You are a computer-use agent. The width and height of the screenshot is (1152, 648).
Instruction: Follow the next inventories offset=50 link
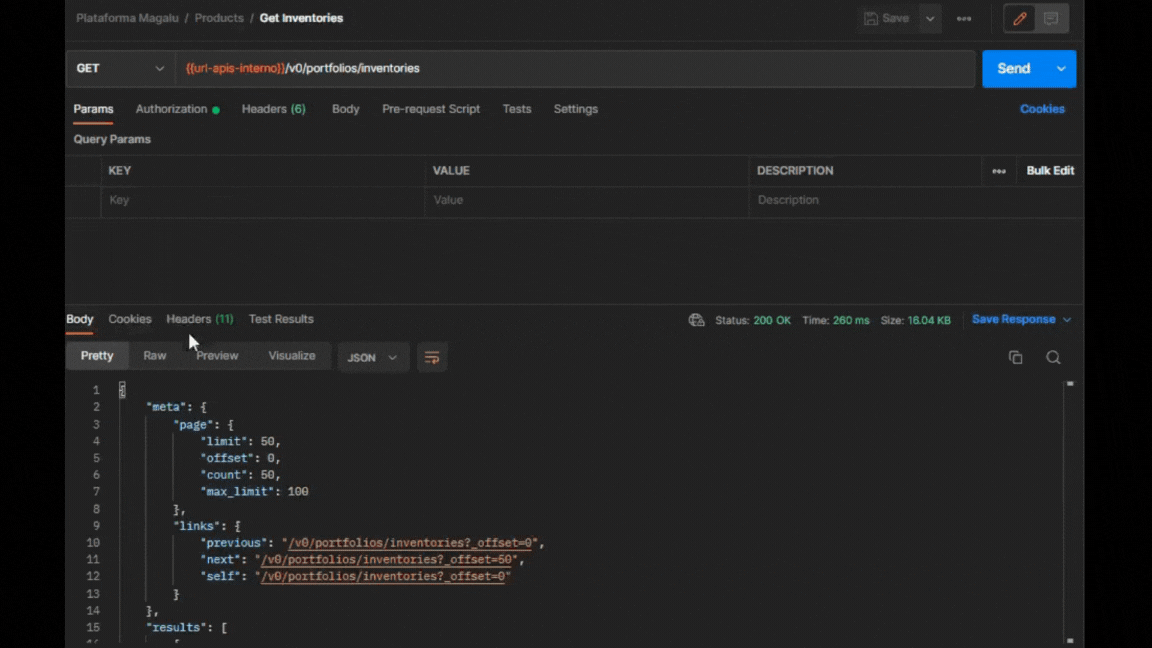[x=386, y=560]
